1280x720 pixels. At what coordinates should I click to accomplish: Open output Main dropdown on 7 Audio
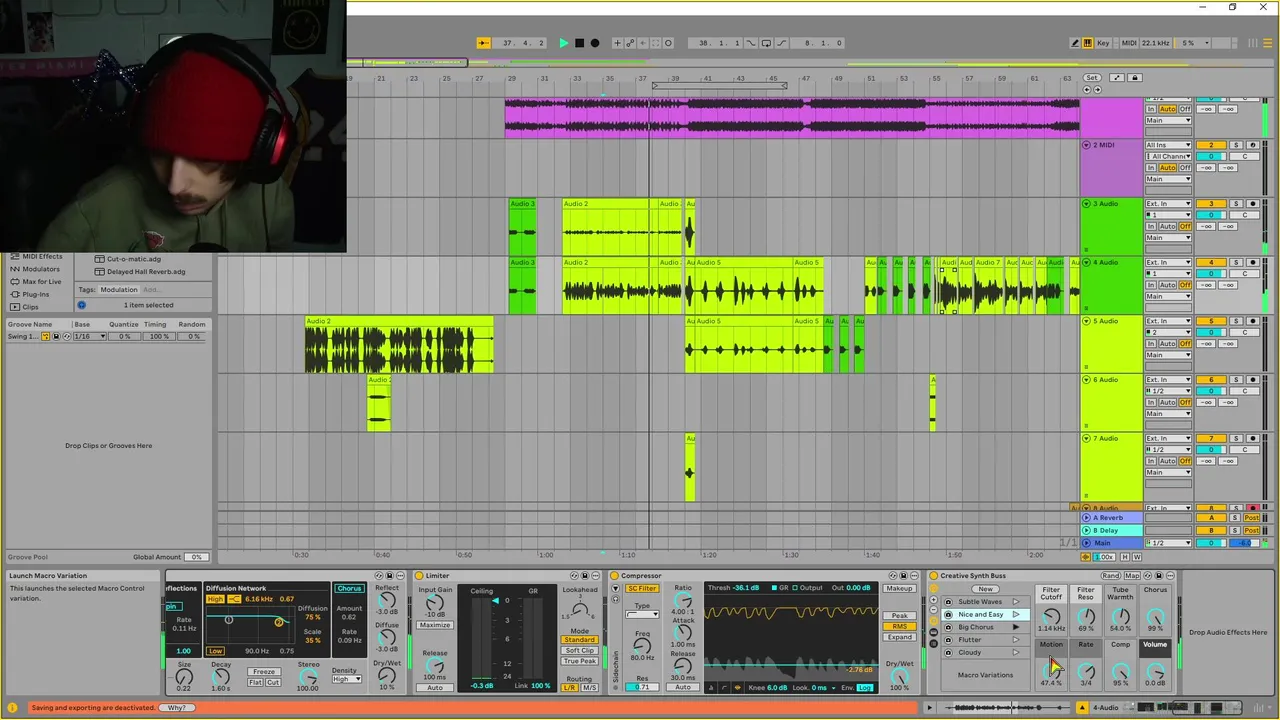[x=1168, y=472]
